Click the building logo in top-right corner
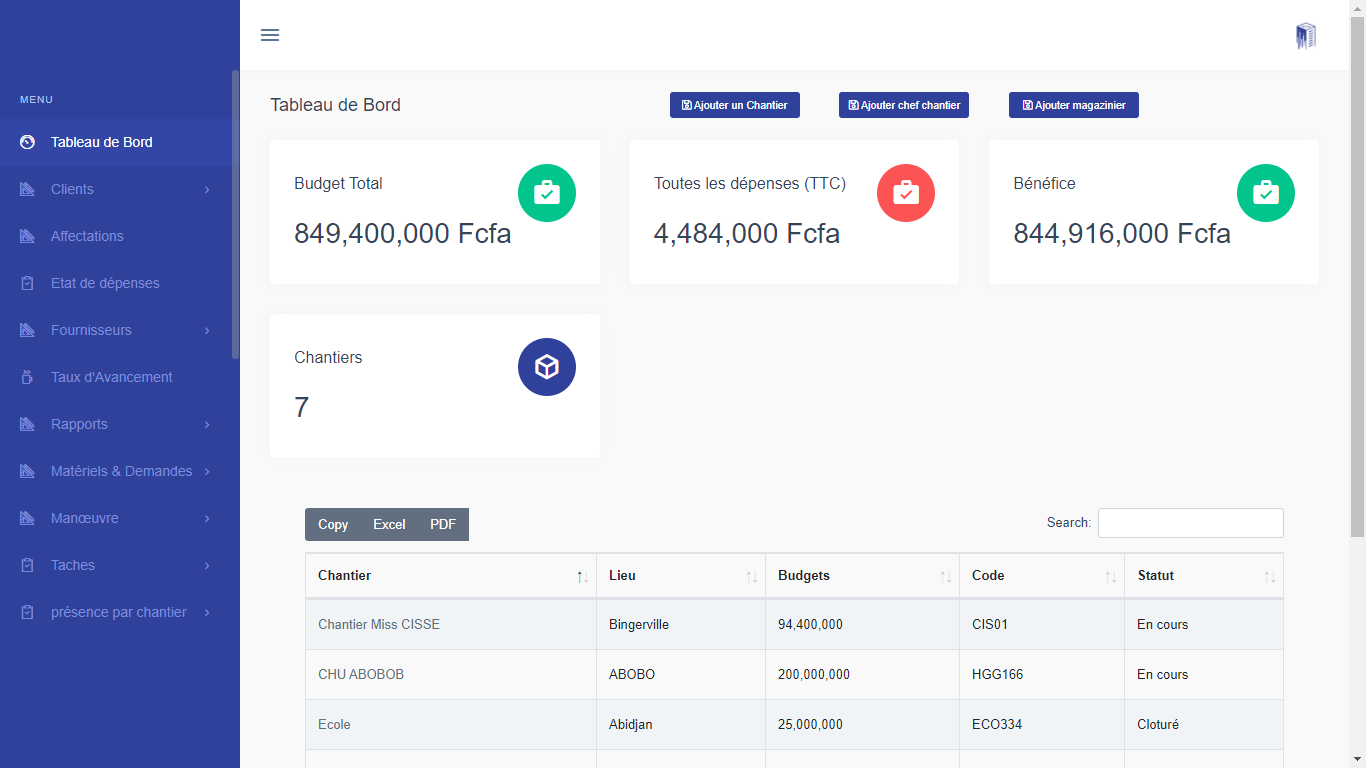The image size is (1366, 768). pos(1305,36)
